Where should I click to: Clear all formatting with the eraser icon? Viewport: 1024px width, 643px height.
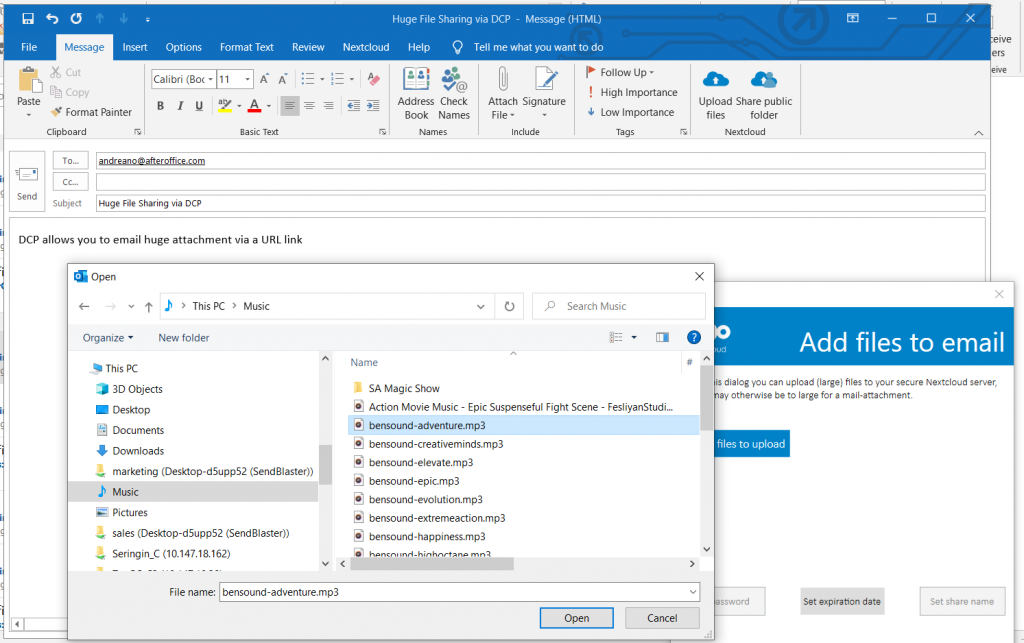374,79
